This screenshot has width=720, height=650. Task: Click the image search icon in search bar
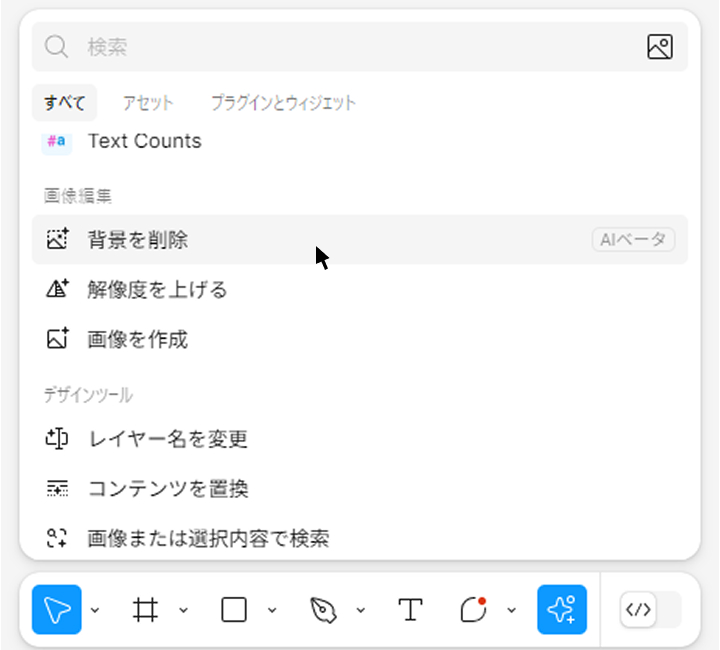659,47
